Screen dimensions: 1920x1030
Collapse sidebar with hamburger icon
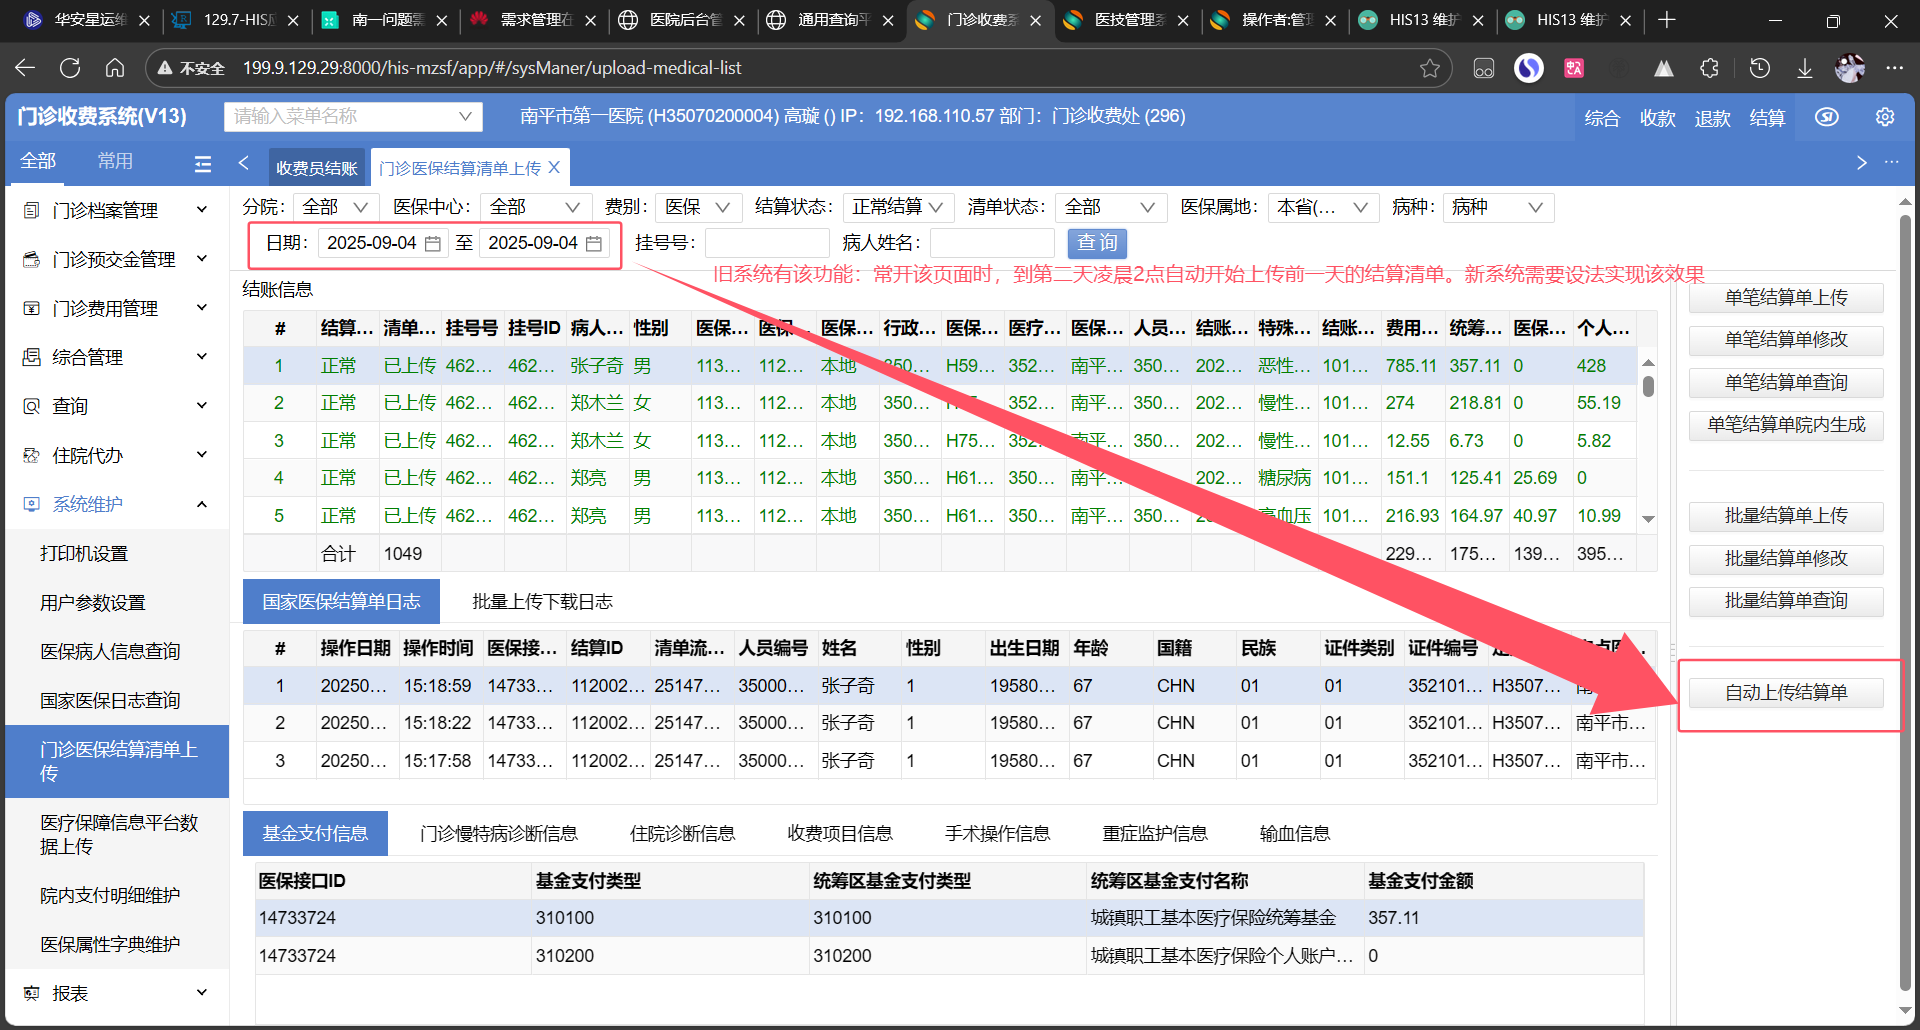[x=203, y=163]
